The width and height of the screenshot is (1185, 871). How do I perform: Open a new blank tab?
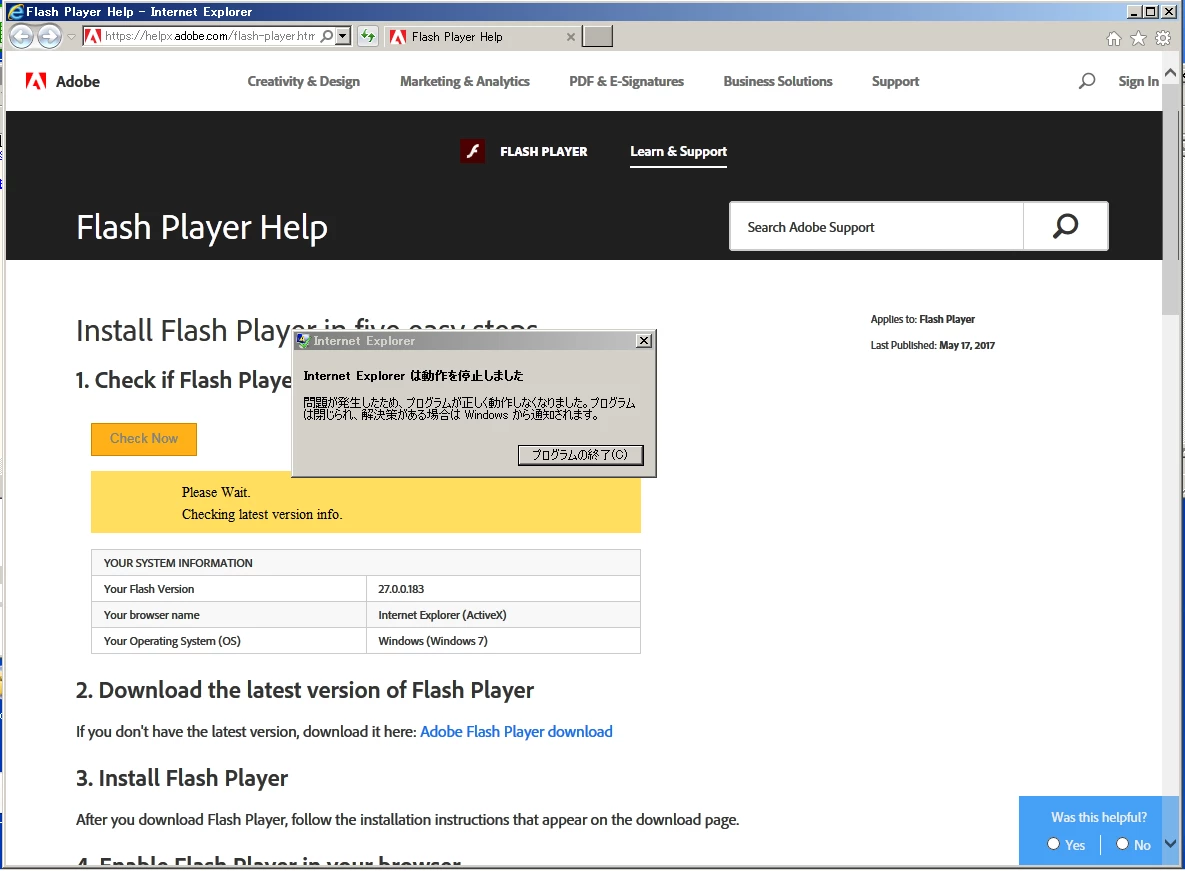click(597, 36)
